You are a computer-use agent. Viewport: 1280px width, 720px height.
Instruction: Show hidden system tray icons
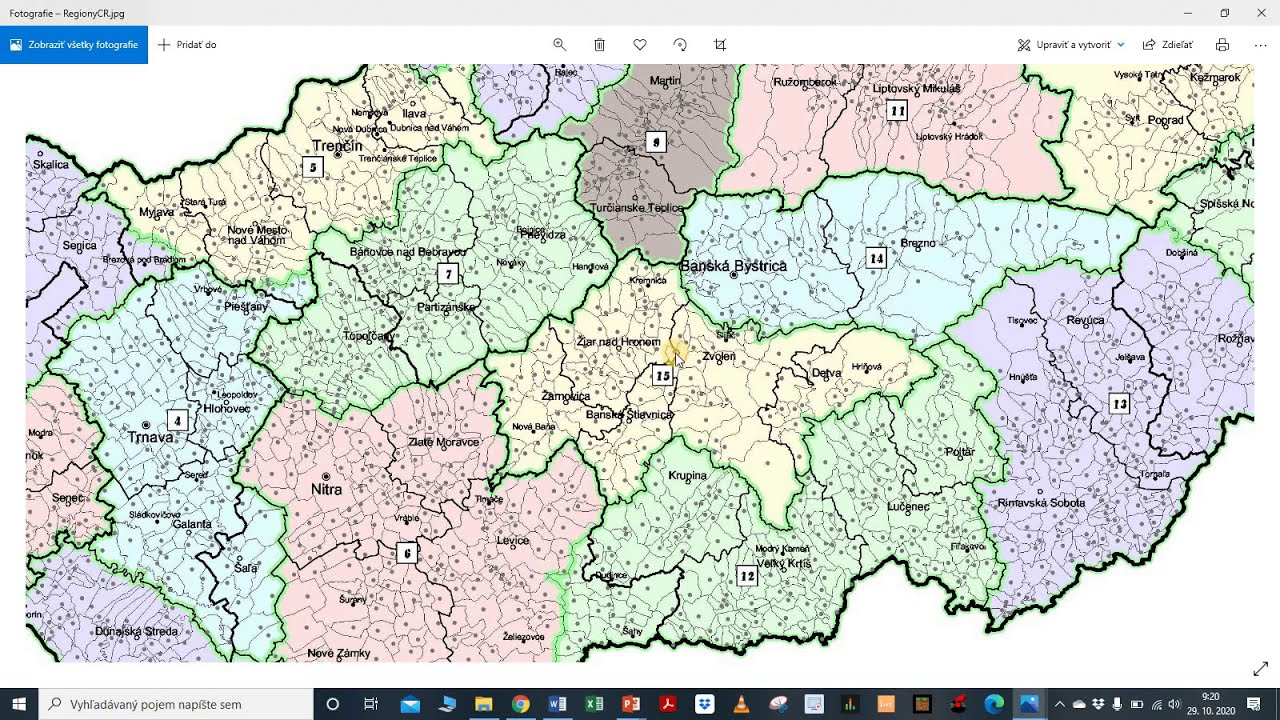point(1060,704)
